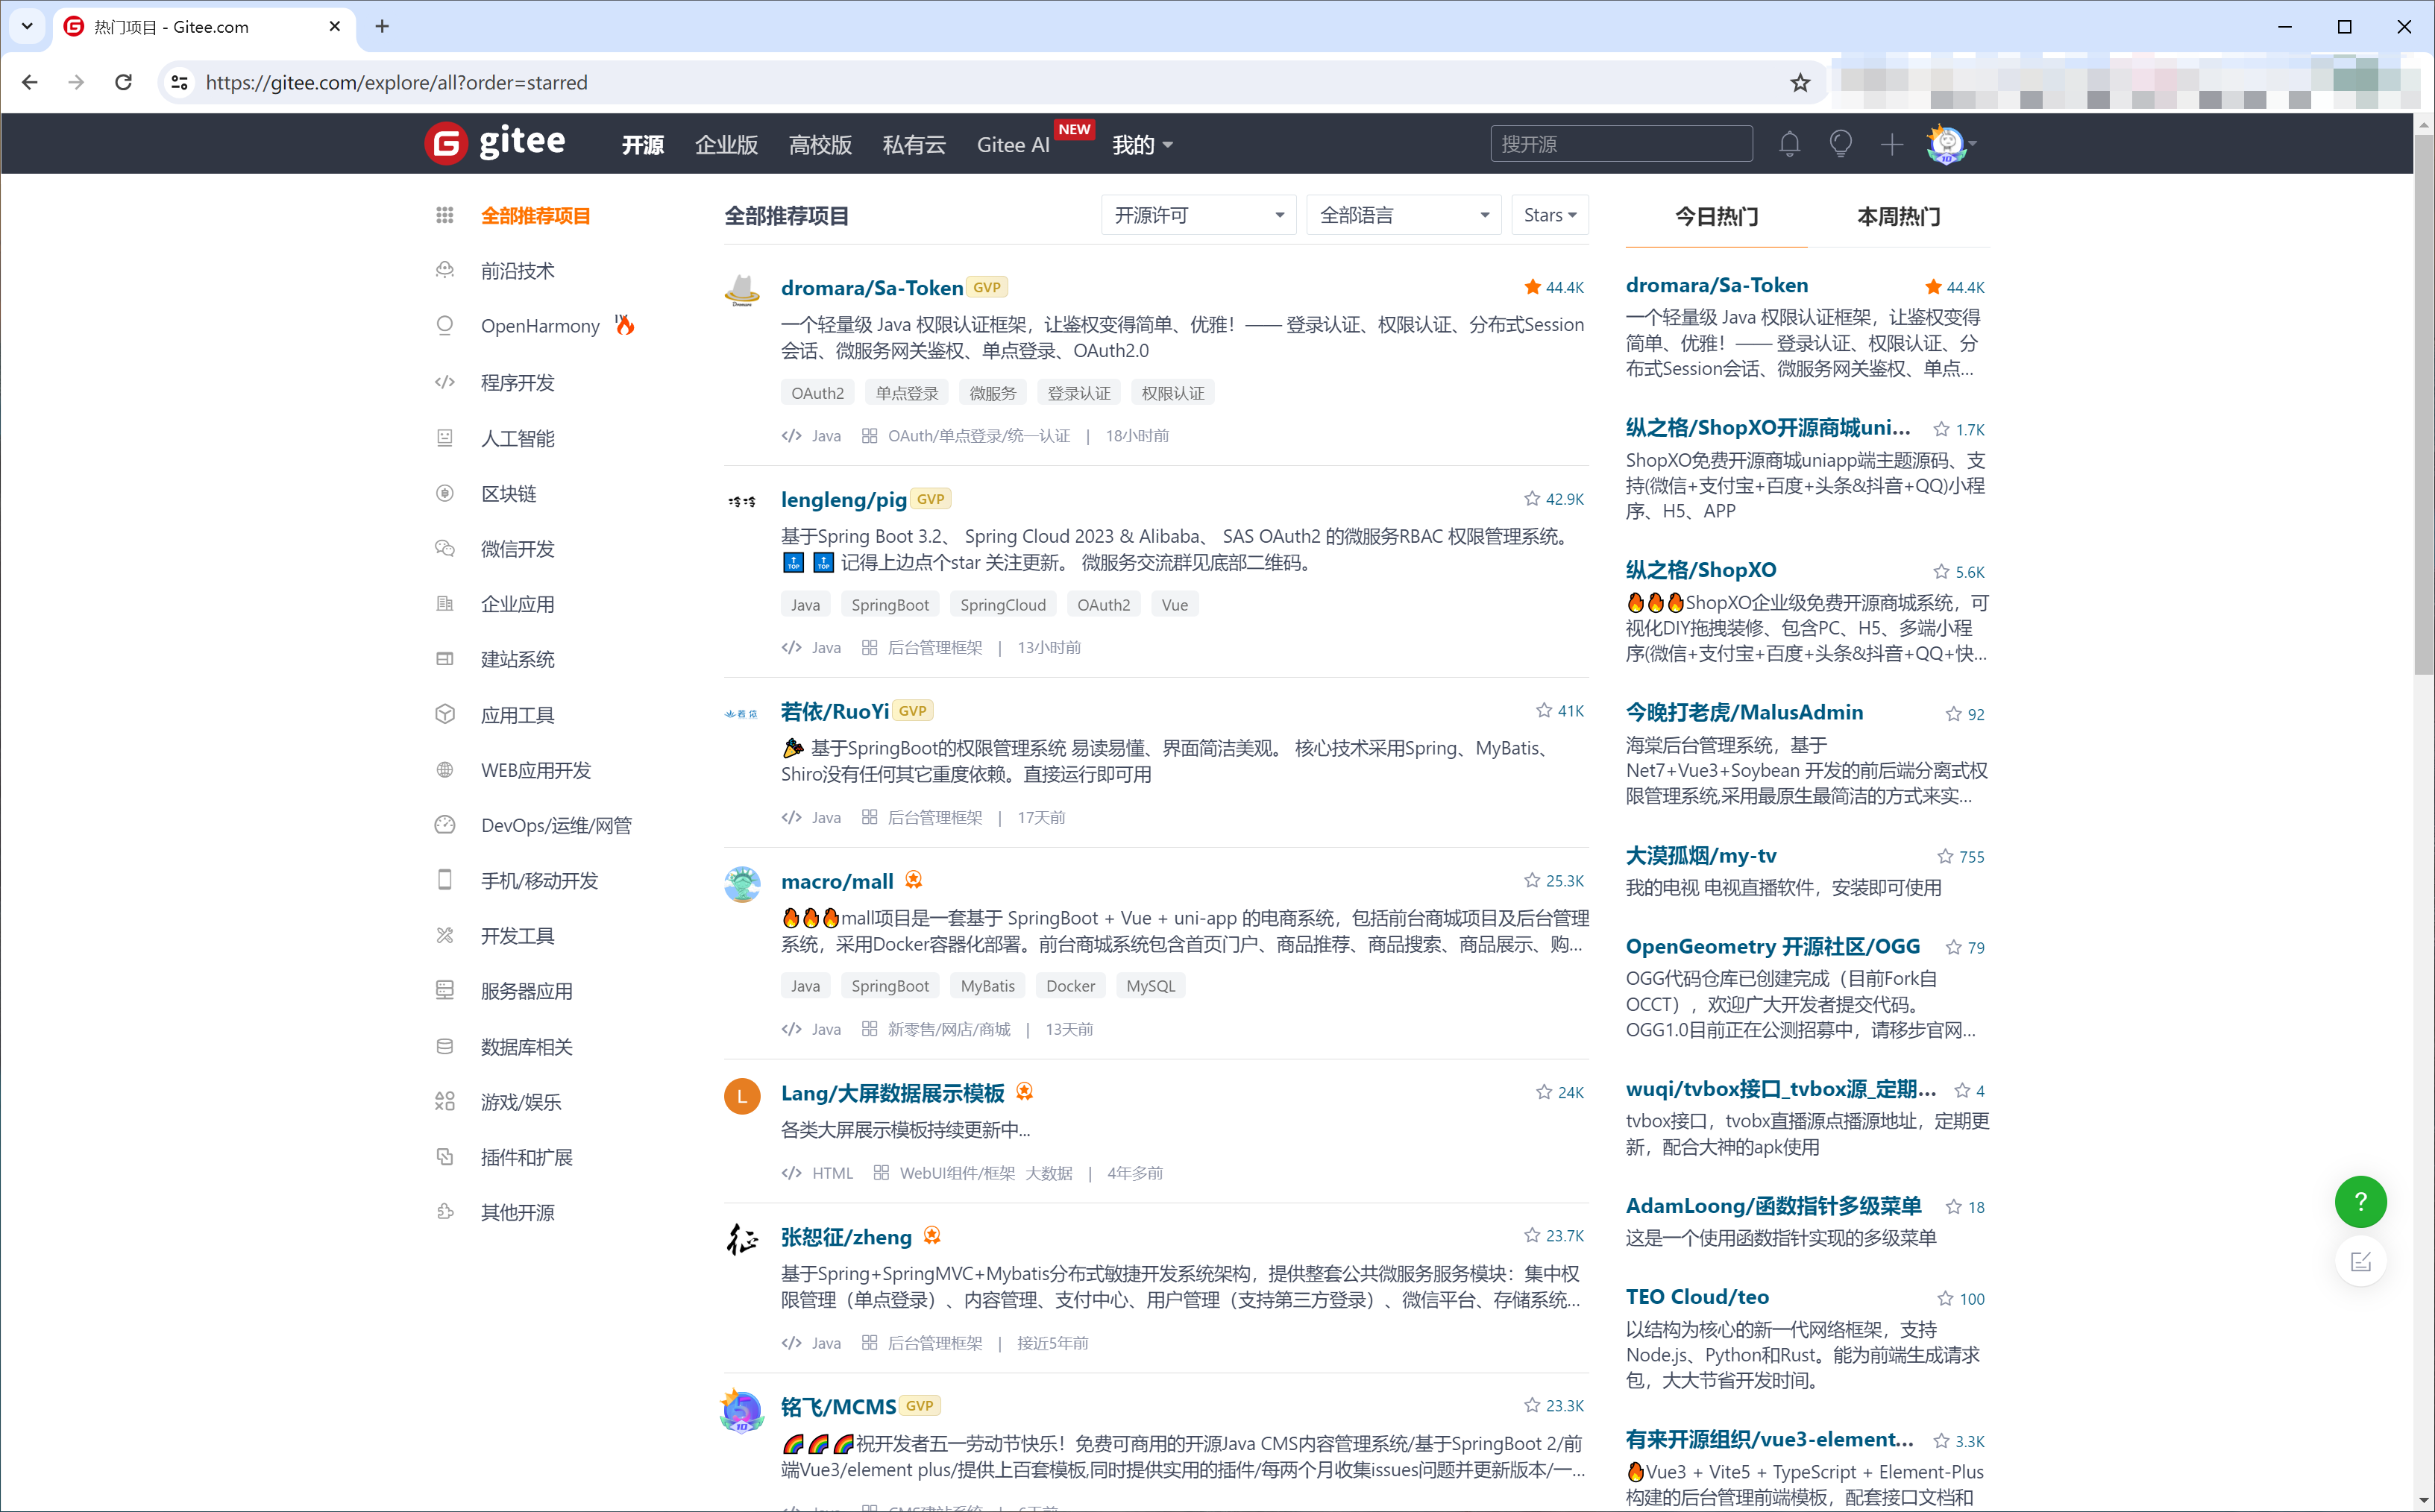The width and height of the screenshot is (2435, 1512).
Task: Select 全部推荐项目 in sidebar
Action: (x=535, y=215)
